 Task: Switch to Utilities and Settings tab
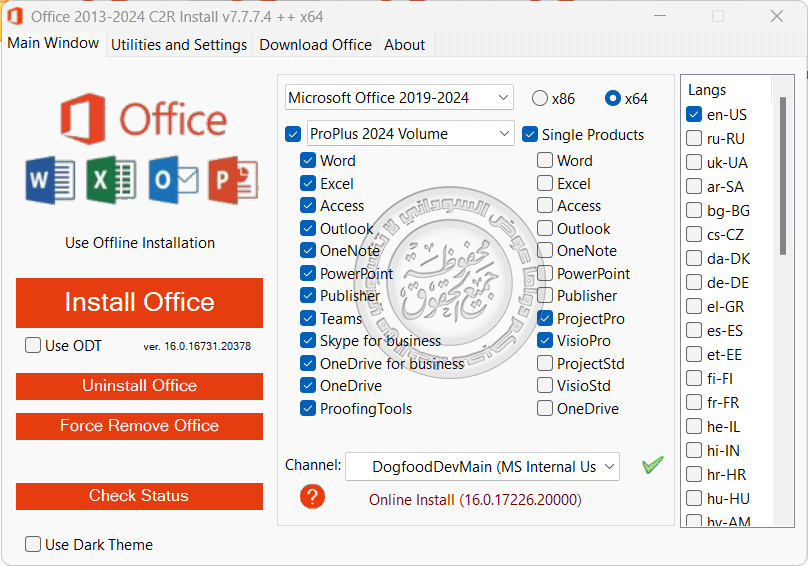tap(179, 45)
